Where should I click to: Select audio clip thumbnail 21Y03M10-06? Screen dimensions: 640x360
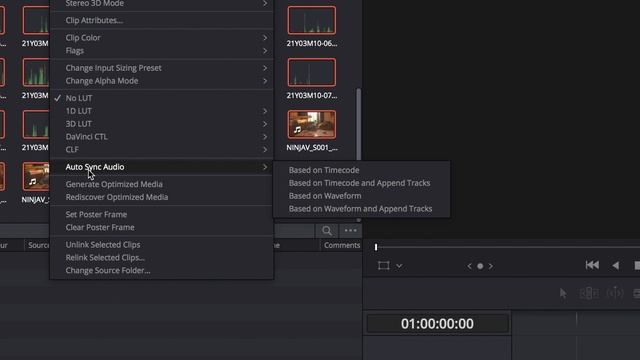(312, 20)
